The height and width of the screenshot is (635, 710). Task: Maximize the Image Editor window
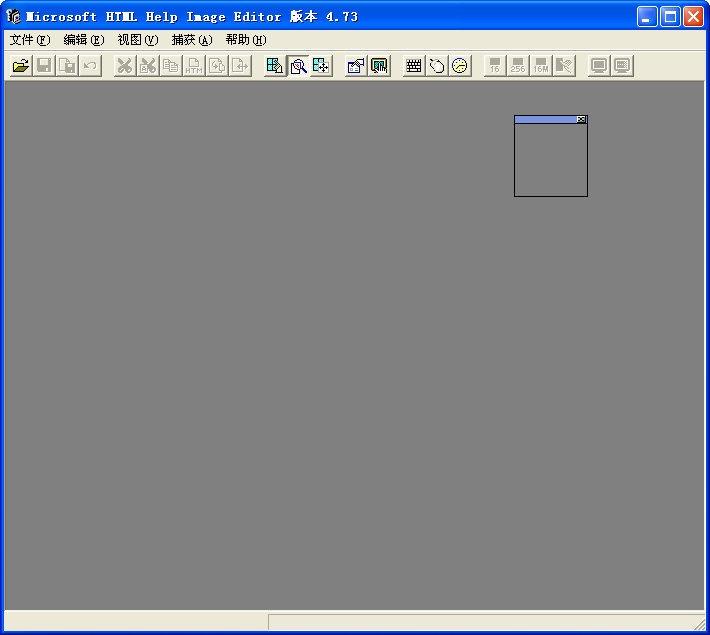coord(670,17)
